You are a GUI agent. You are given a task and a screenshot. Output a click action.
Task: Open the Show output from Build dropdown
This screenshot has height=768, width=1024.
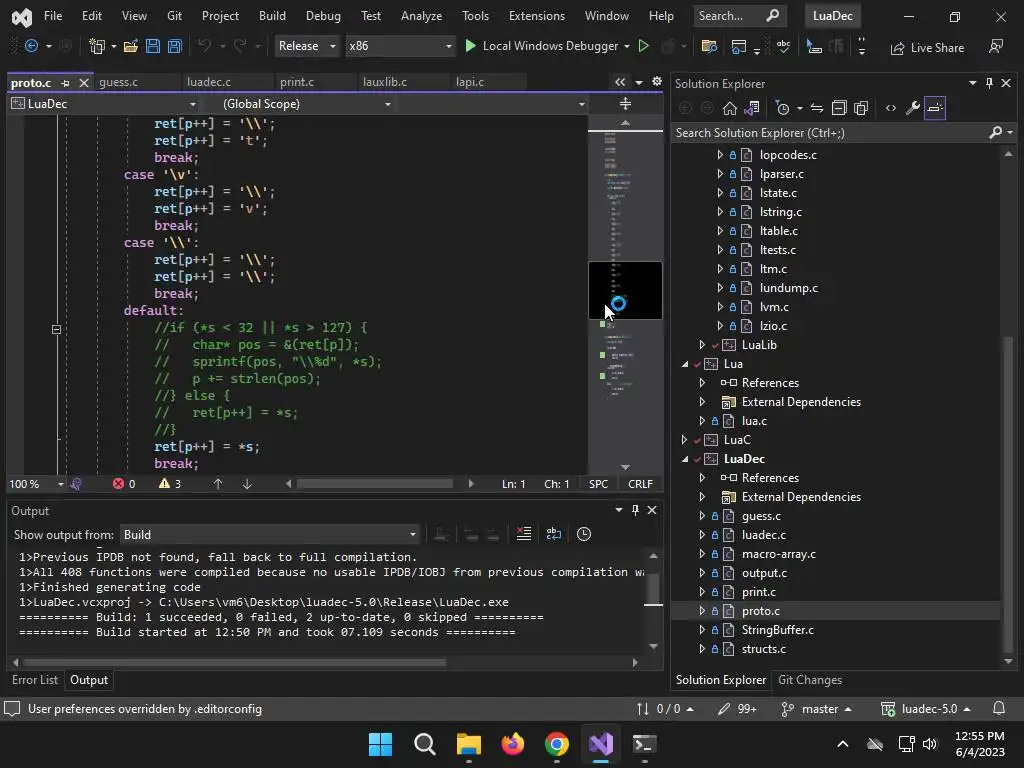[x=270, y=535]
